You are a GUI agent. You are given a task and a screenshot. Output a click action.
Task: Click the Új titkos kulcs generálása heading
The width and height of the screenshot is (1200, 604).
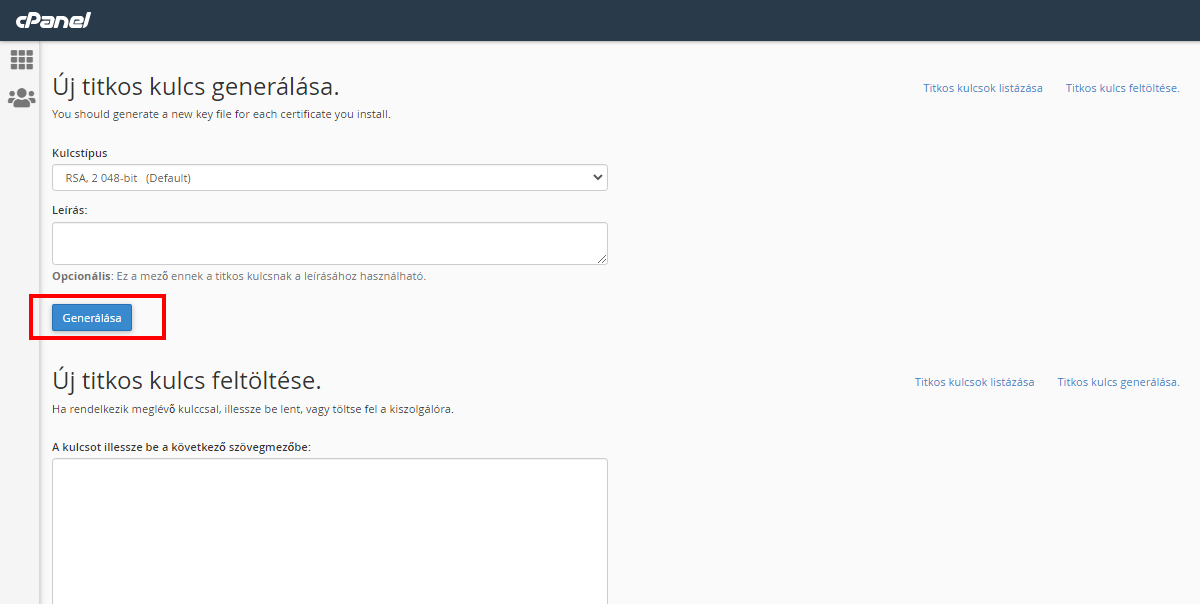click(x=196, y=86)
